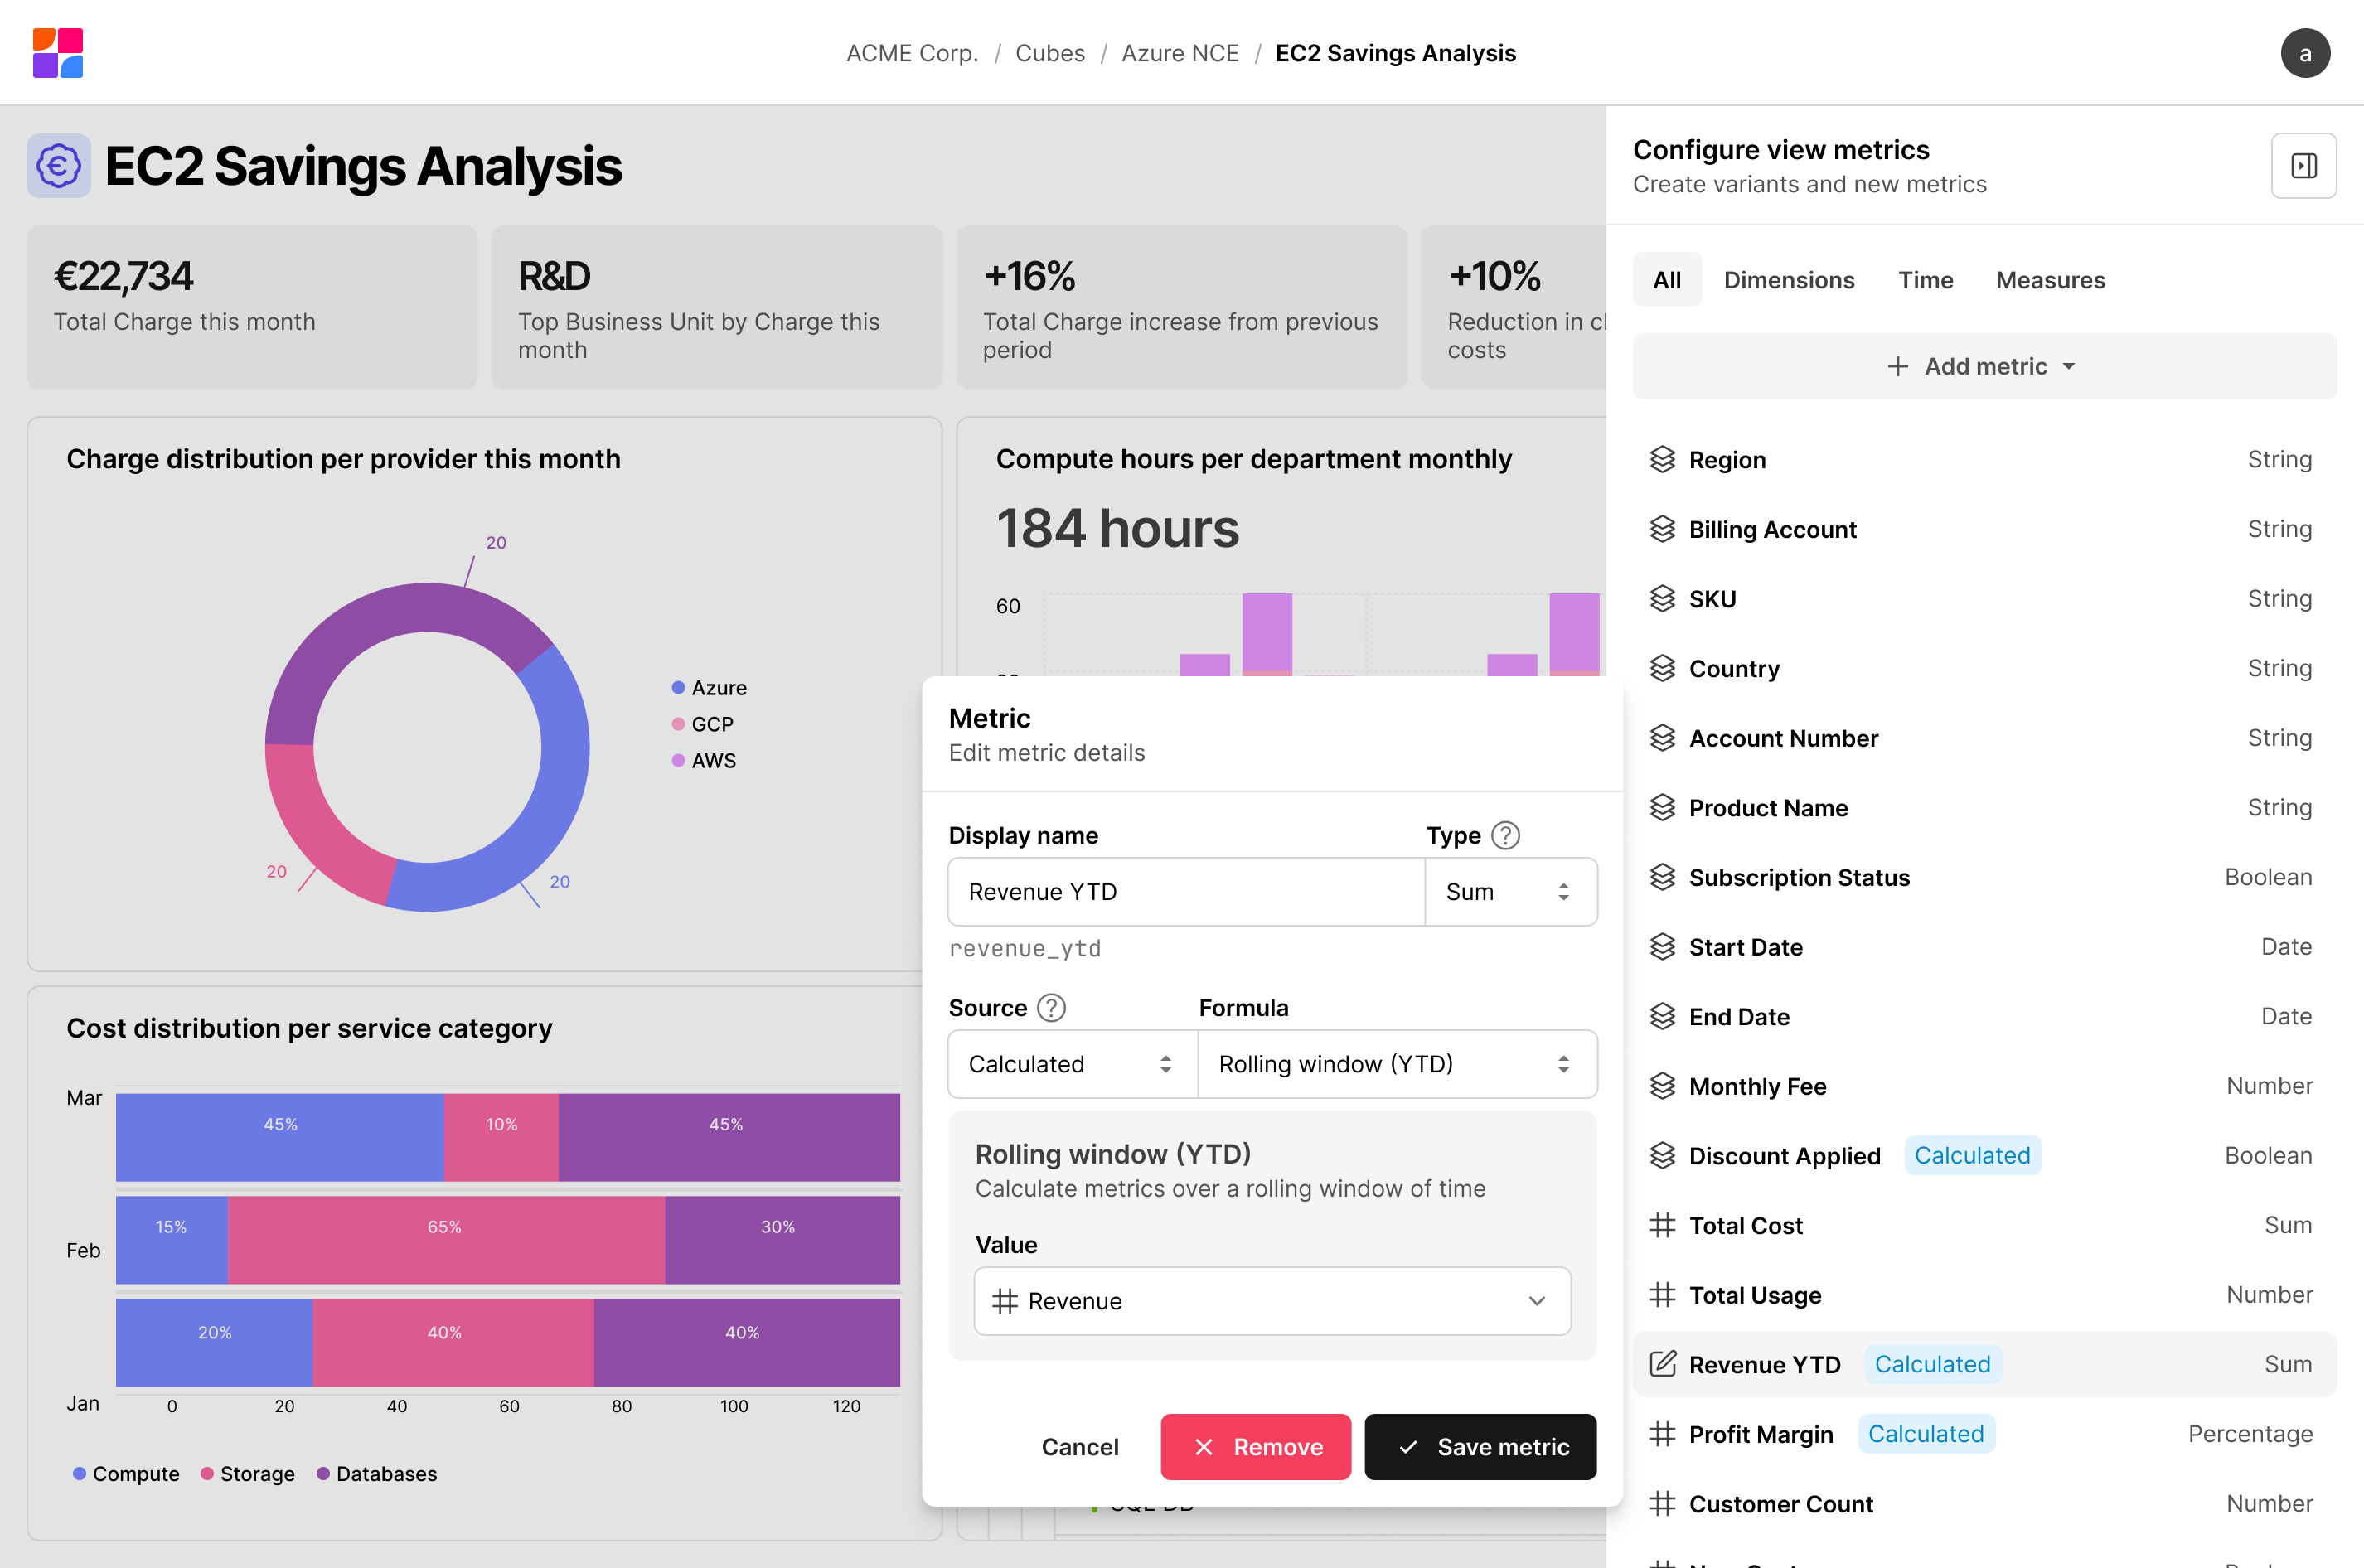Open the user avatar 'a' menu
Image resolution: width=2364 pixels, height=1568 pixels.
click(2304, 53)
